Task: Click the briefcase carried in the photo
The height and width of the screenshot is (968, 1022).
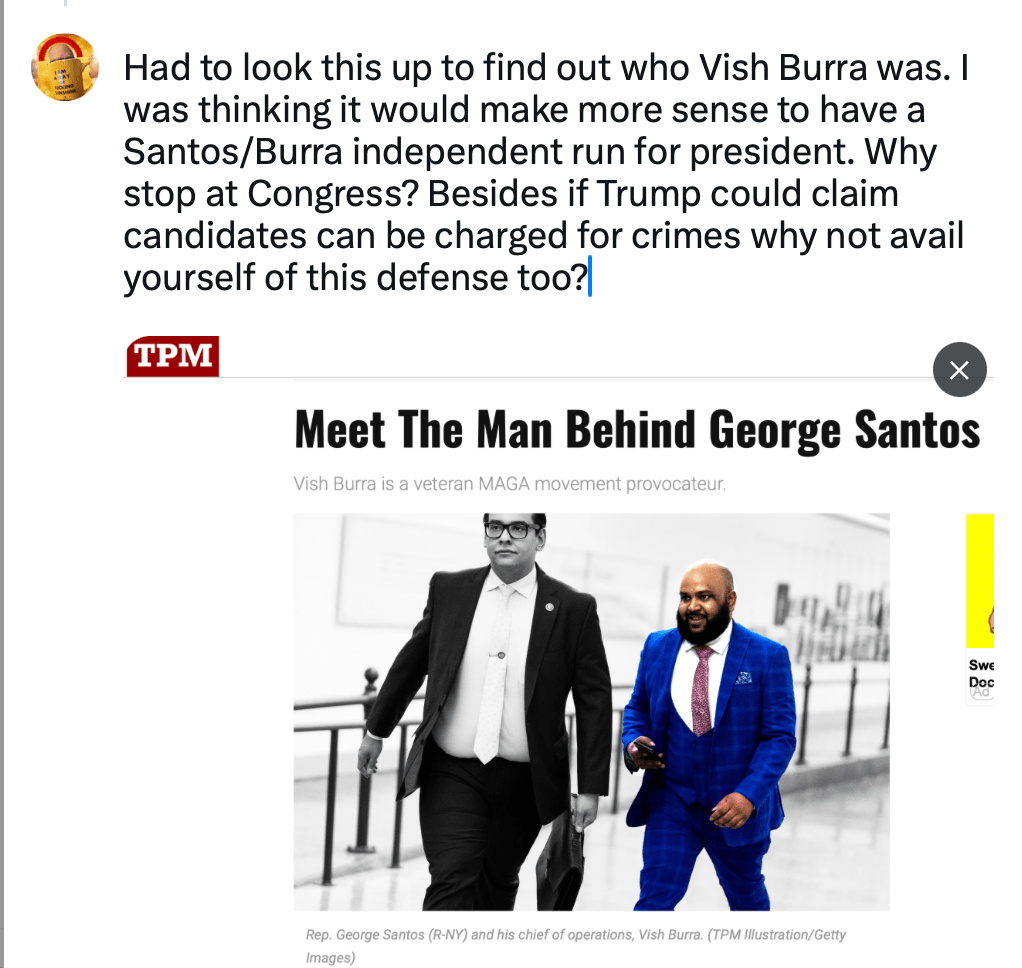Action: click(x=560, y=854)
